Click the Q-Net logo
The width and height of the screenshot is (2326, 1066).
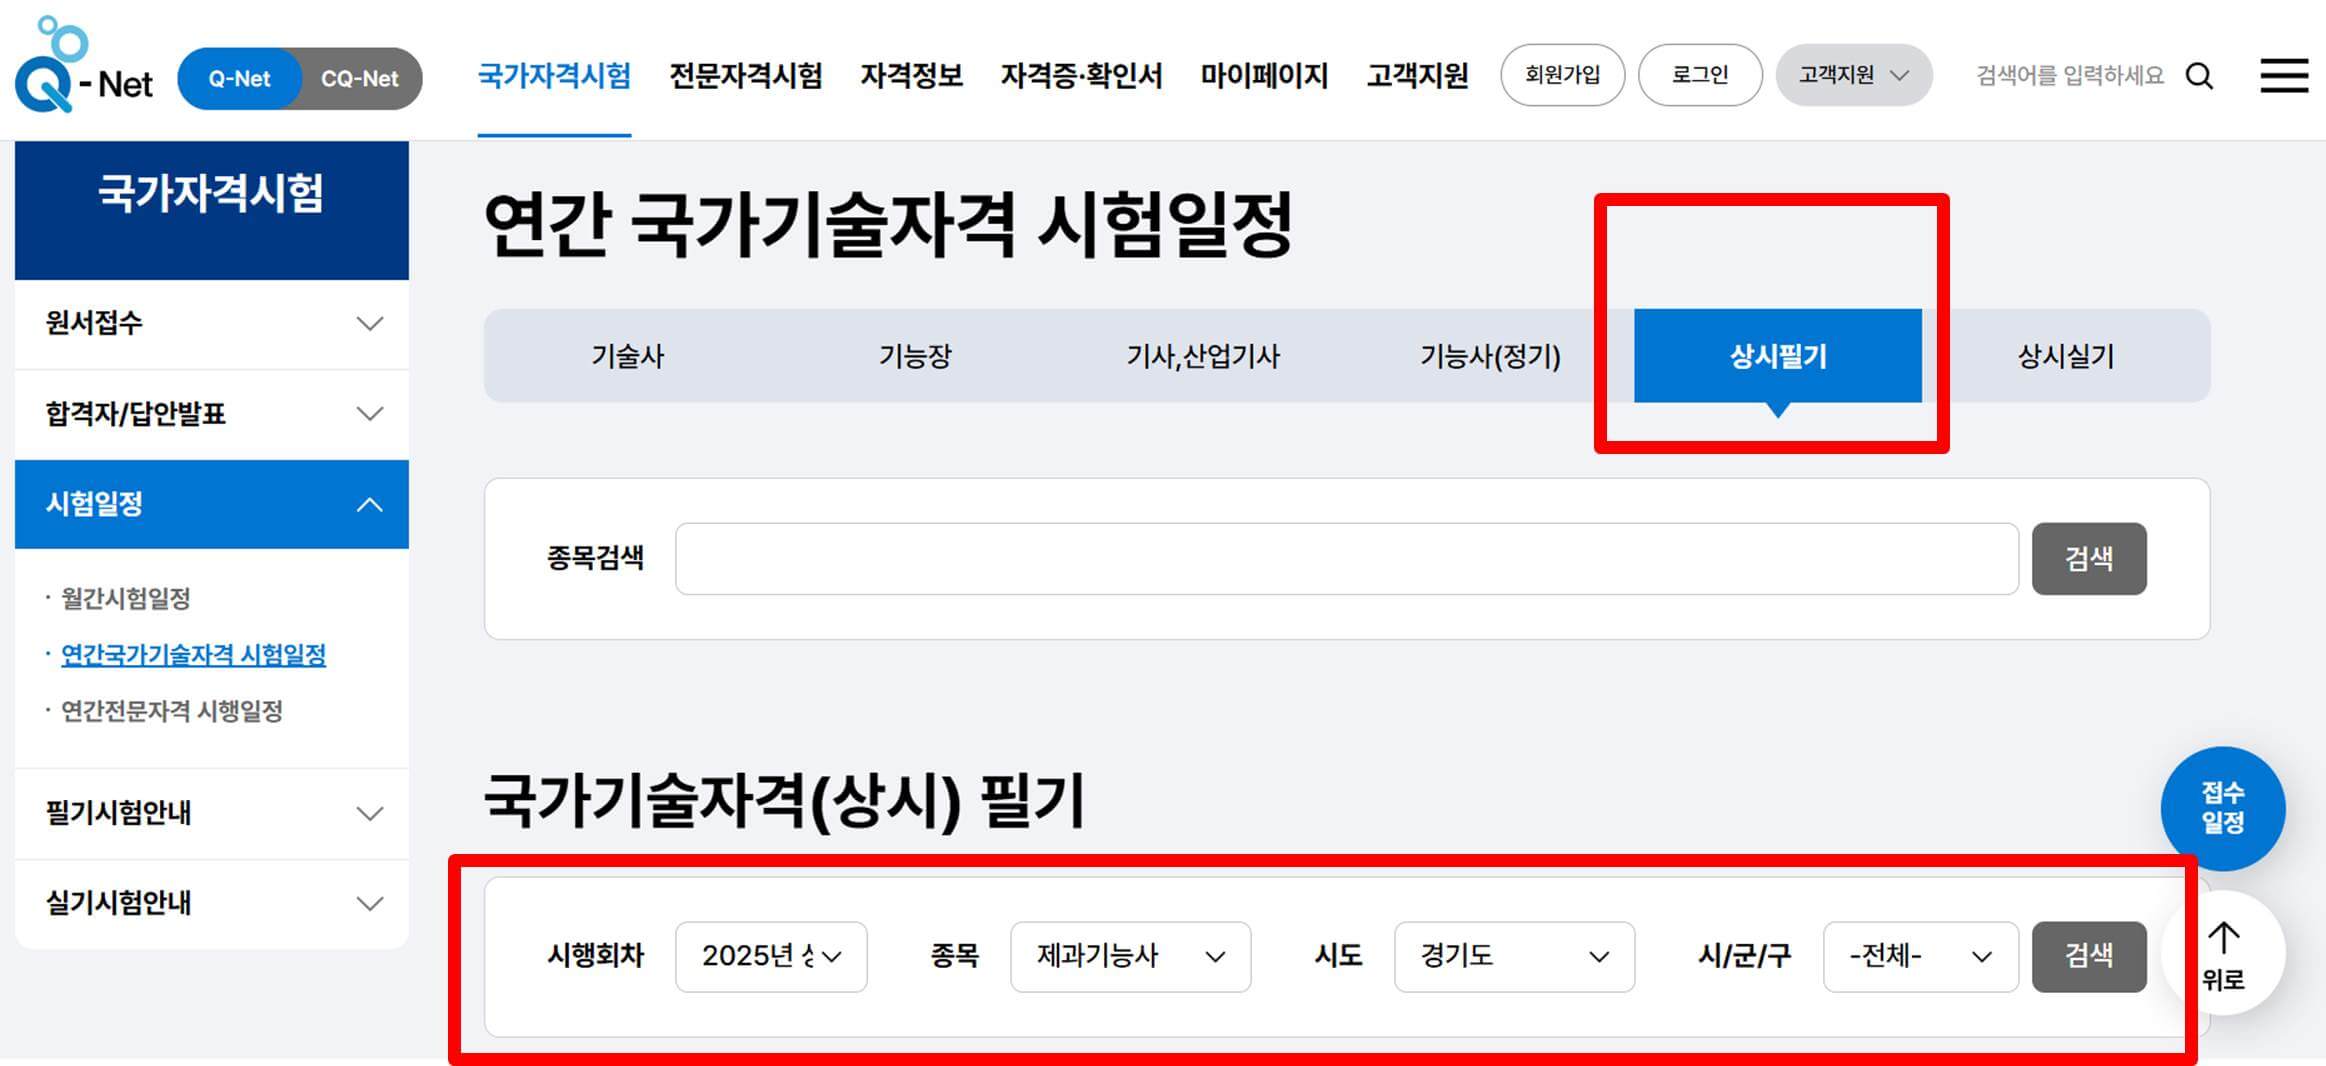pyautogui.click(x=85, y=78)
